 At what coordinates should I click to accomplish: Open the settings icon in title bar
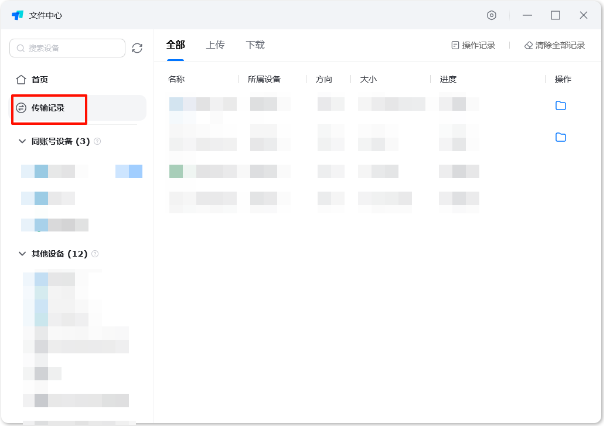(x=491, y=15)
